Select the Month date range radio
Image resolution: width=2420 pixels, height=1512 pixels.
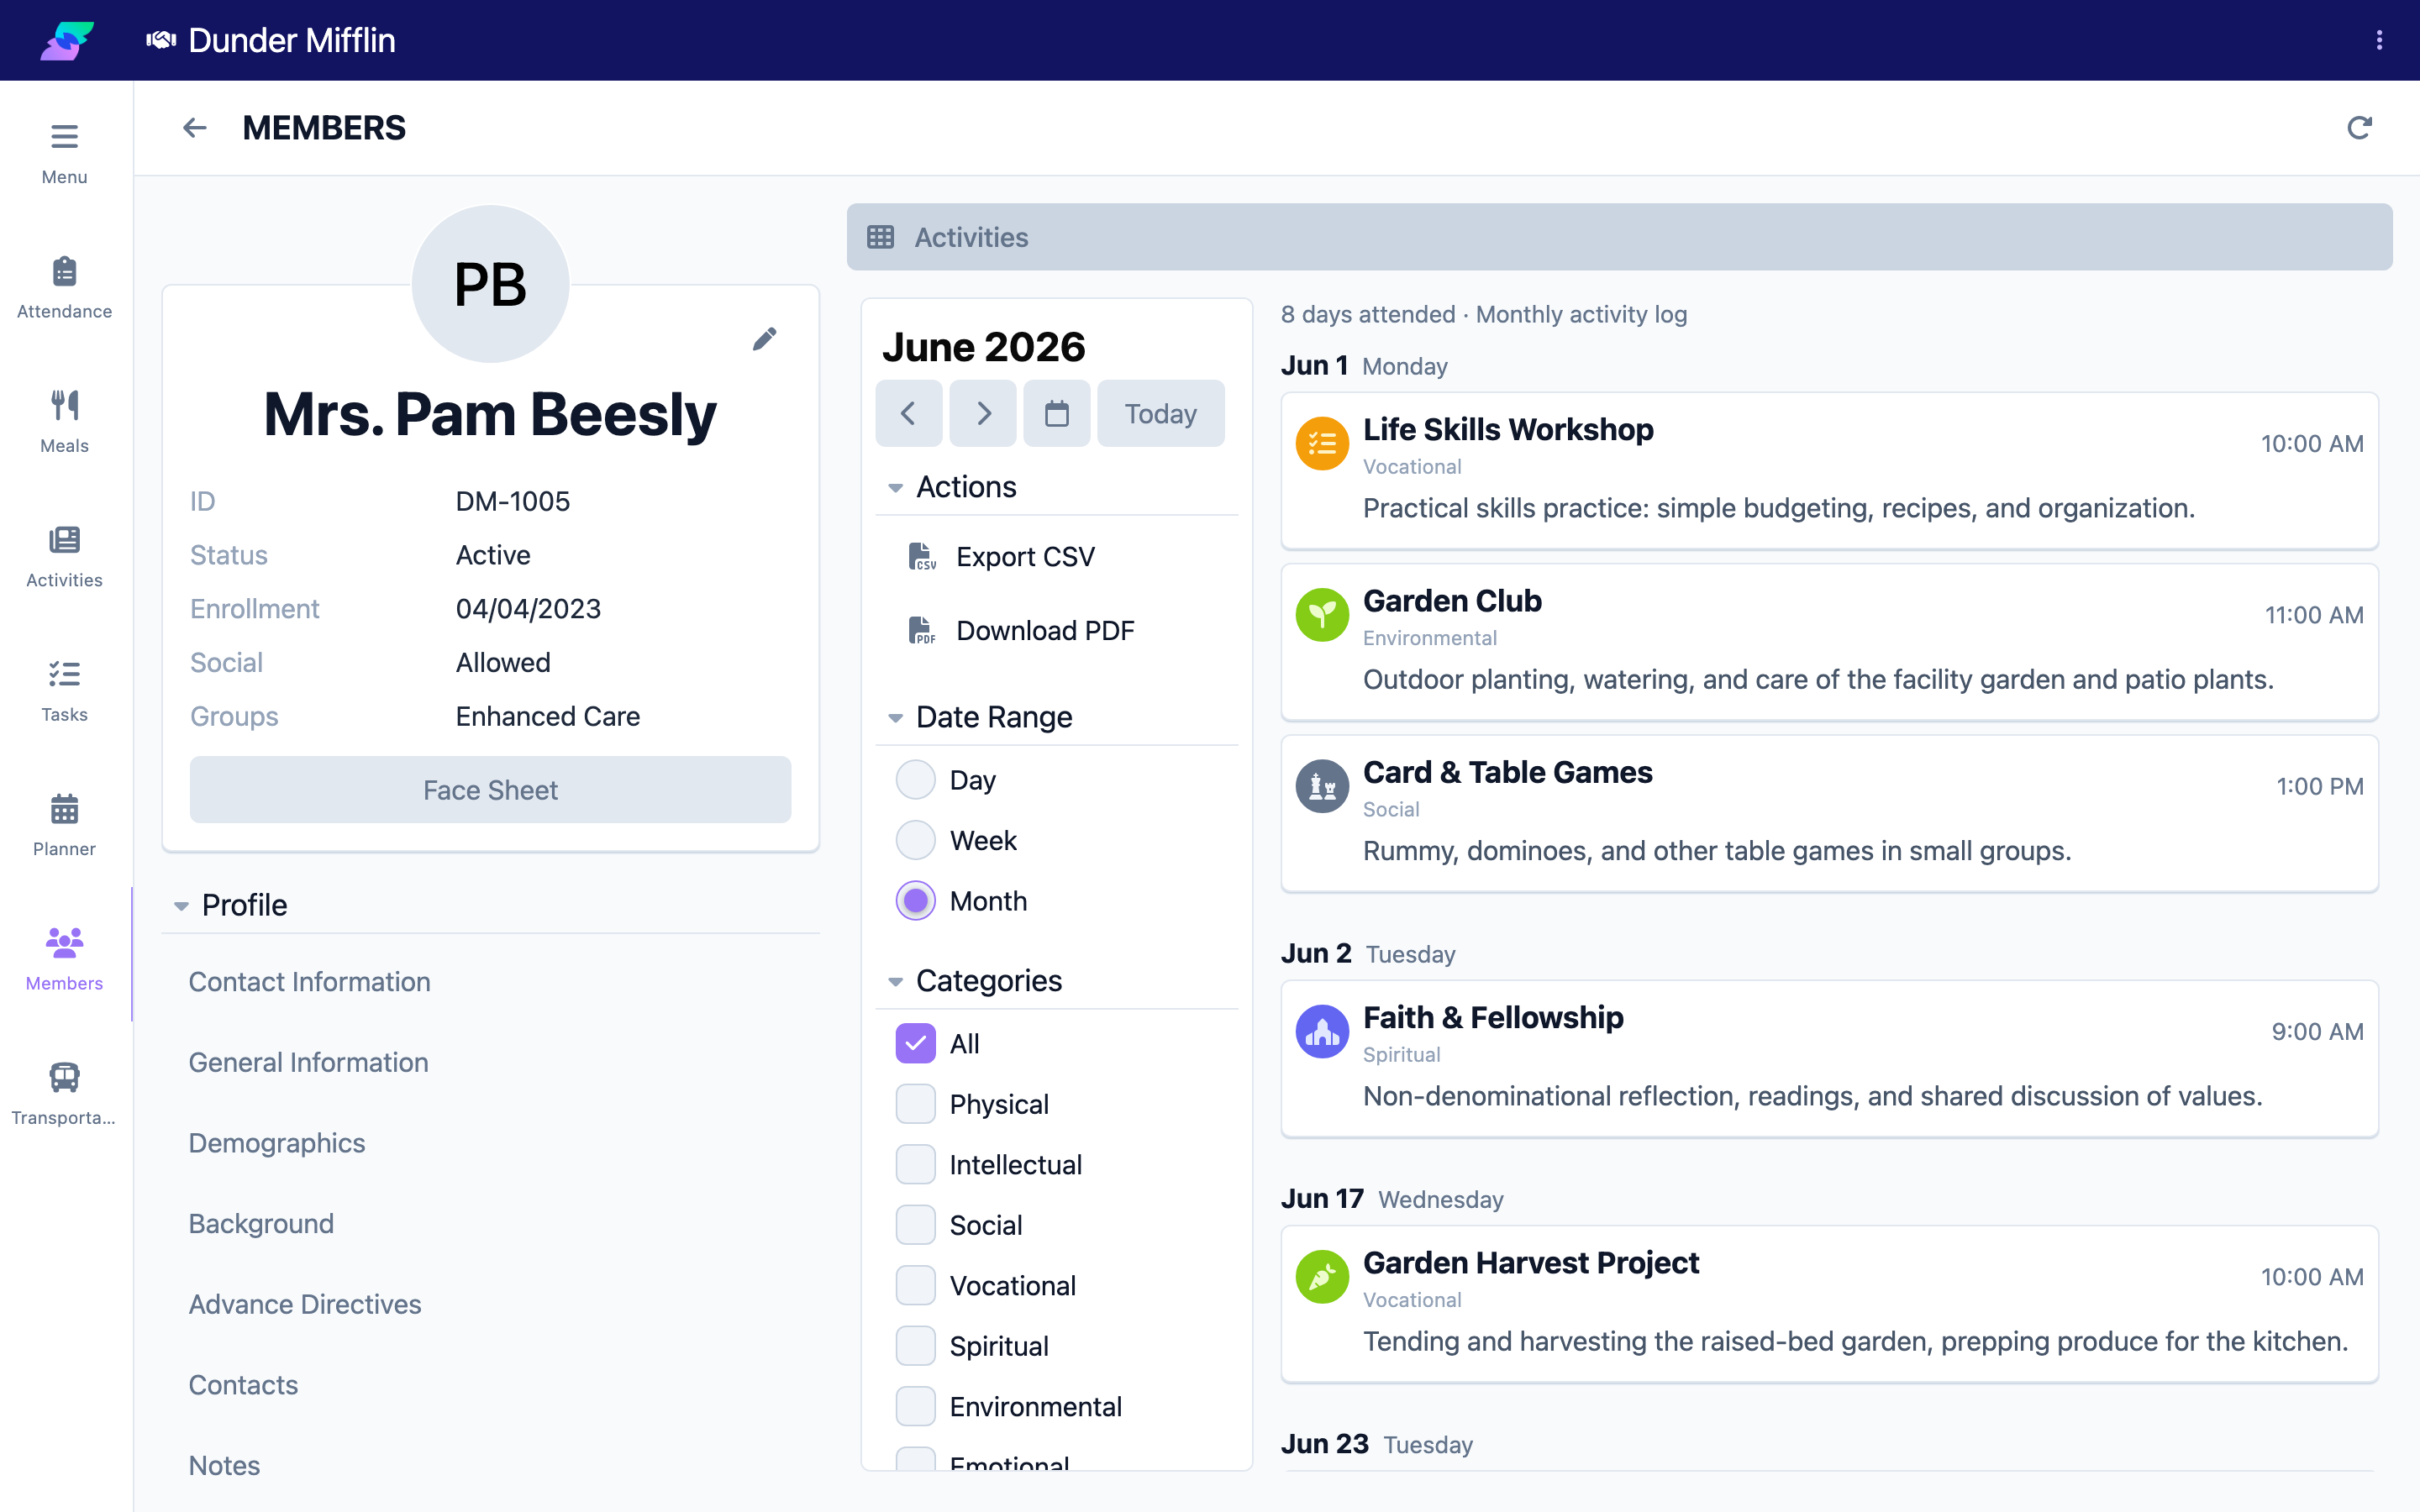[x=915, y=901]
